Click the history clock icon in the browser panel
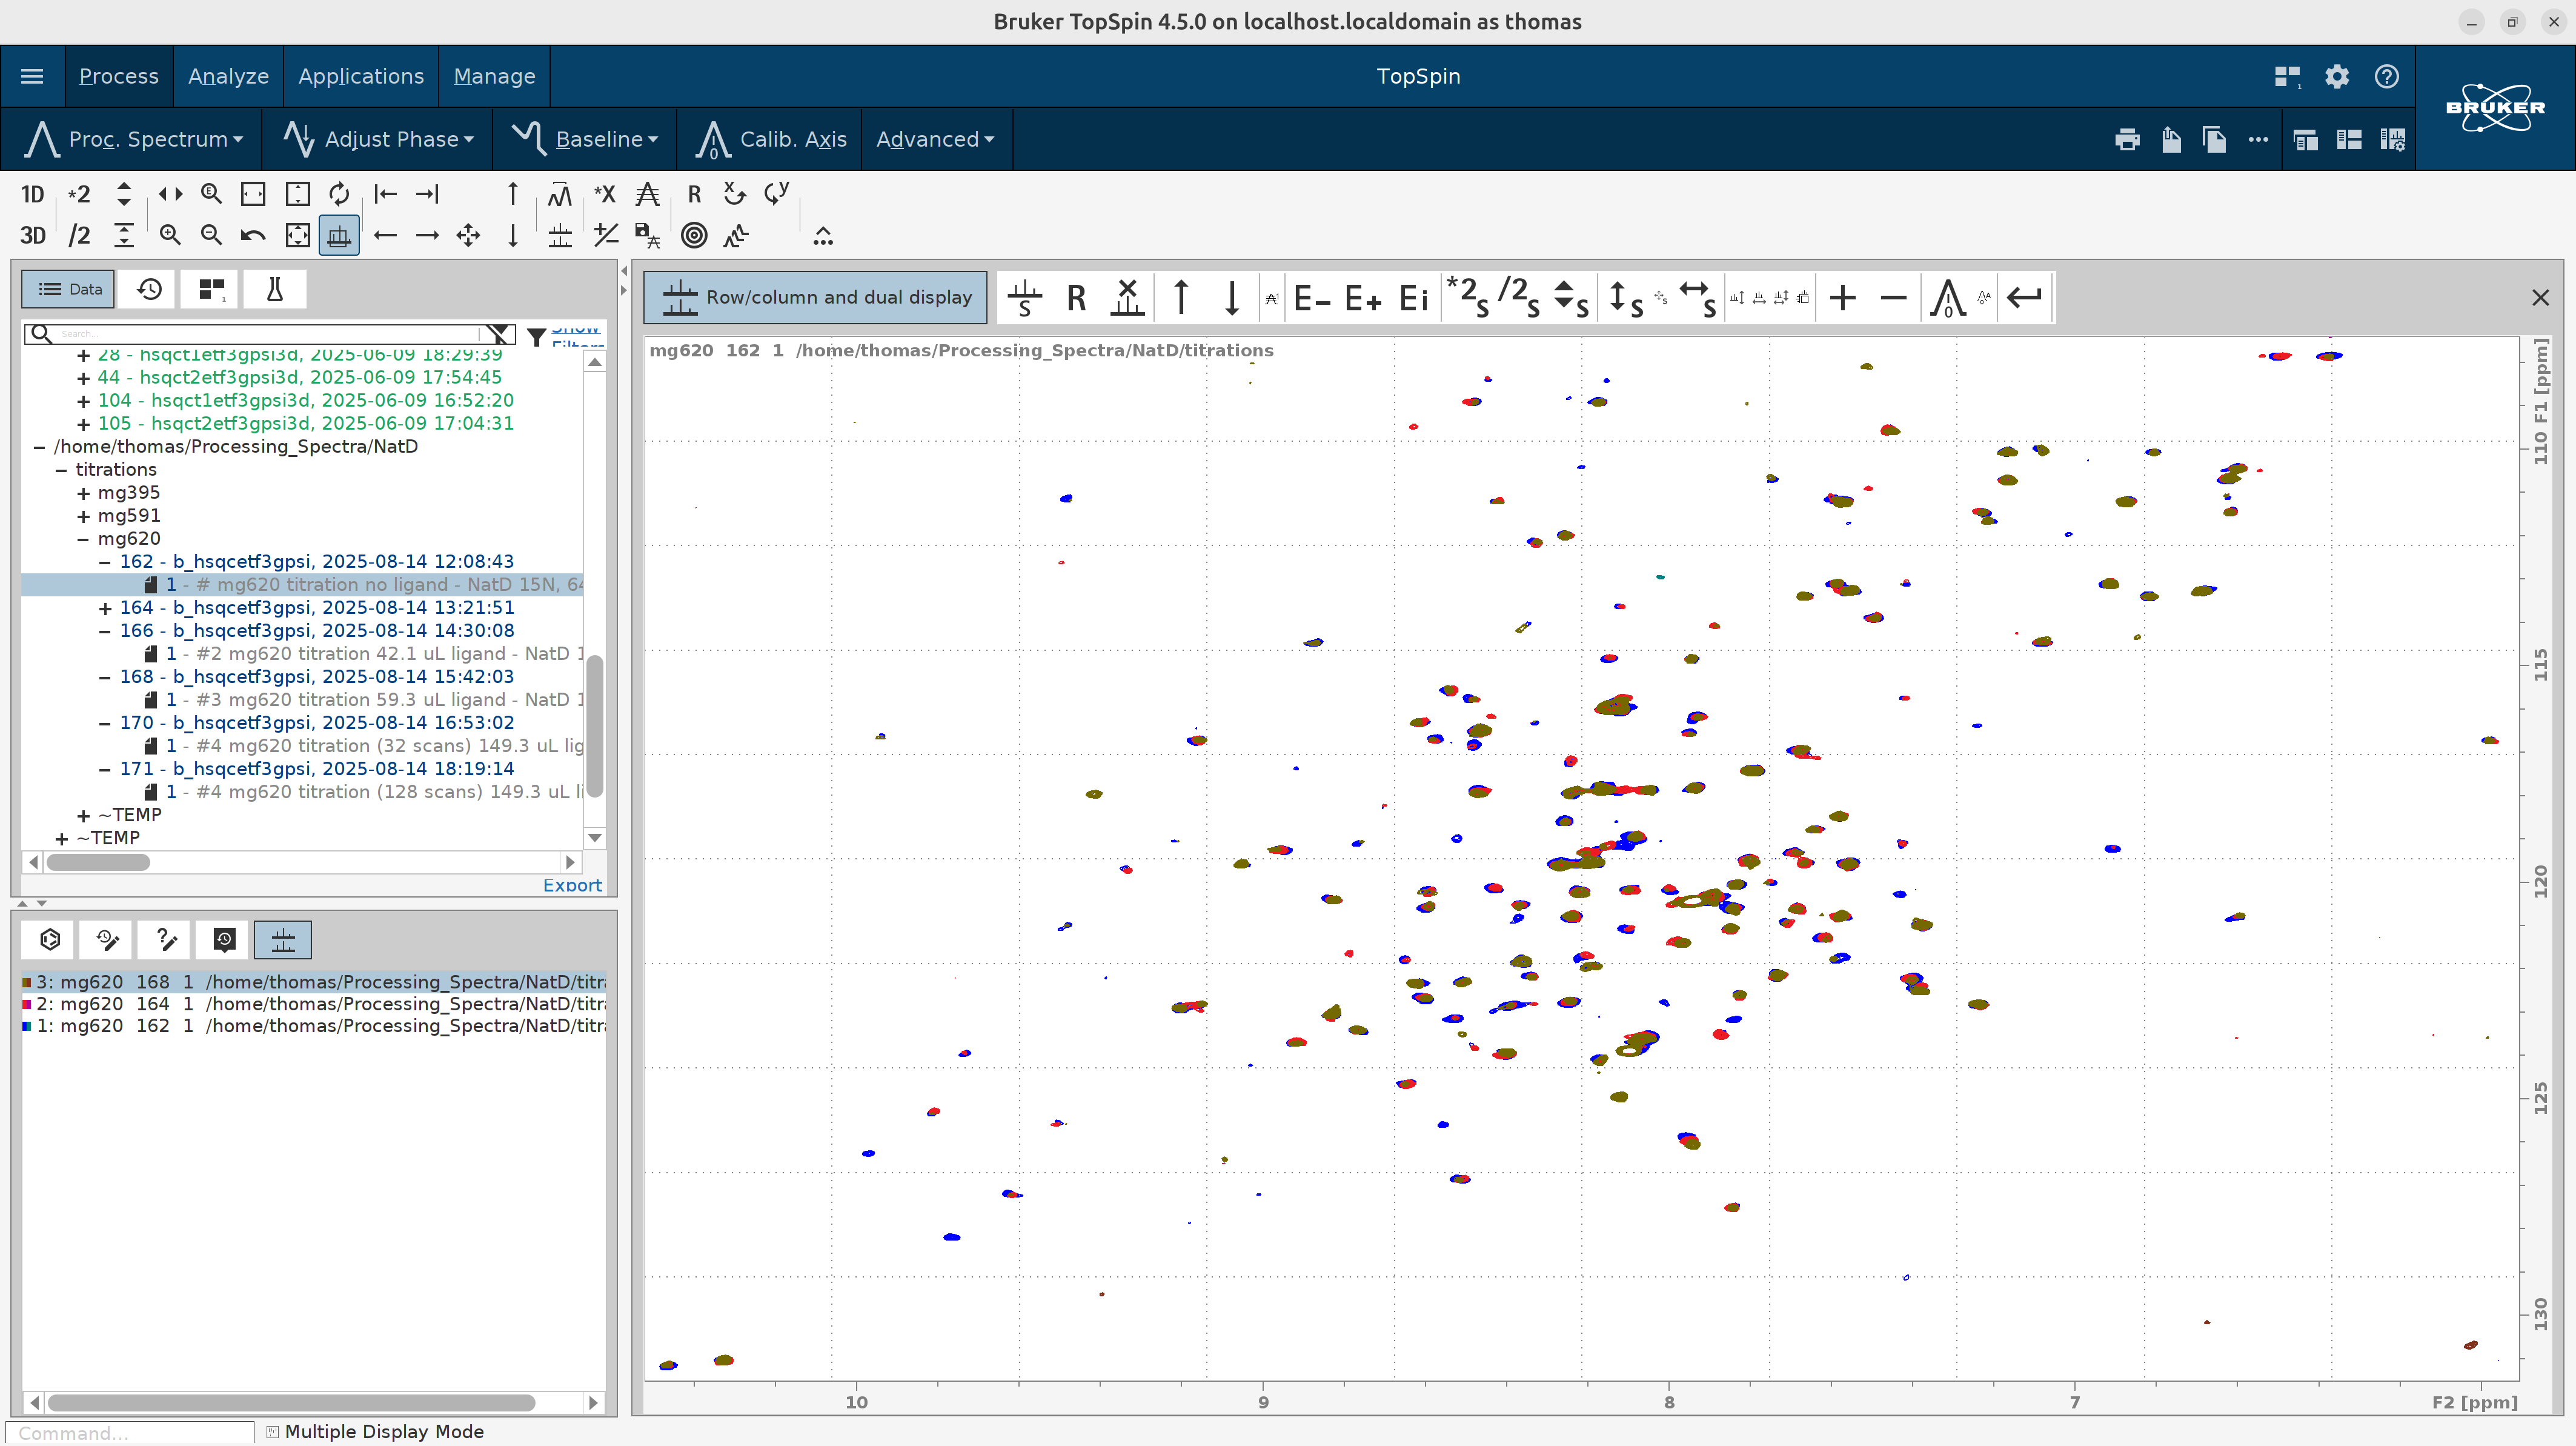Screen dimensions: 2576x1446 point(149,289)
